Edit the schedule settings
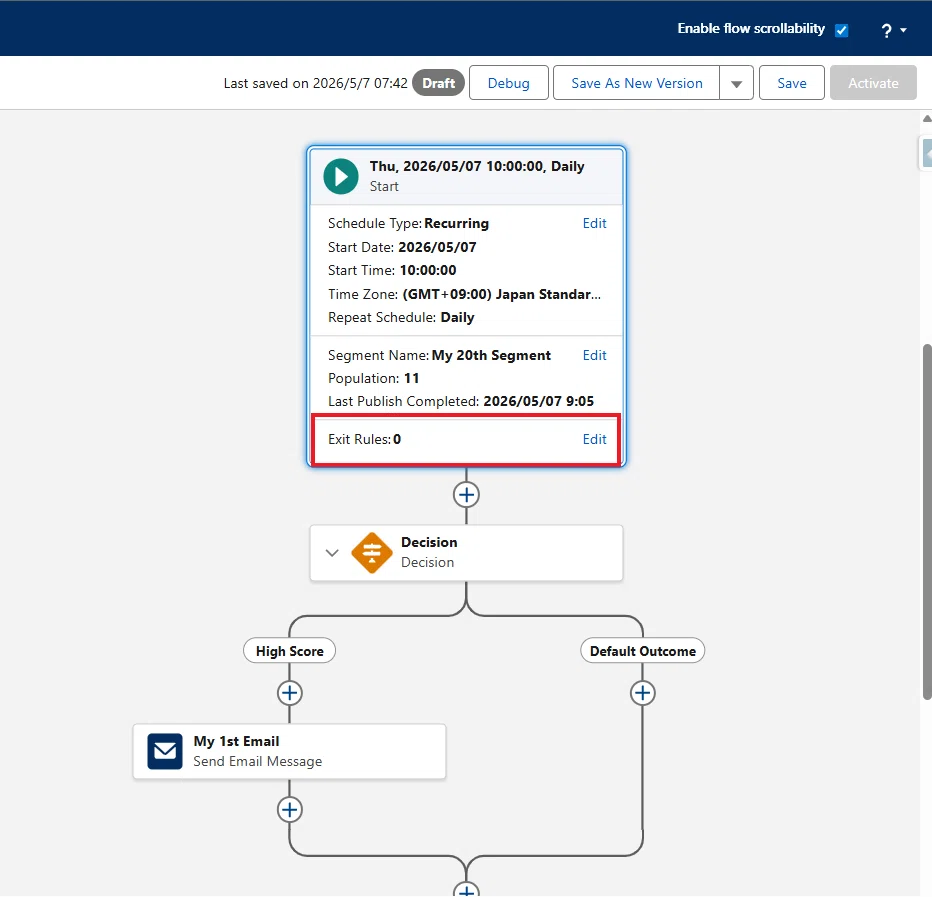The image size is (932, 897). (x=594, y=224)
